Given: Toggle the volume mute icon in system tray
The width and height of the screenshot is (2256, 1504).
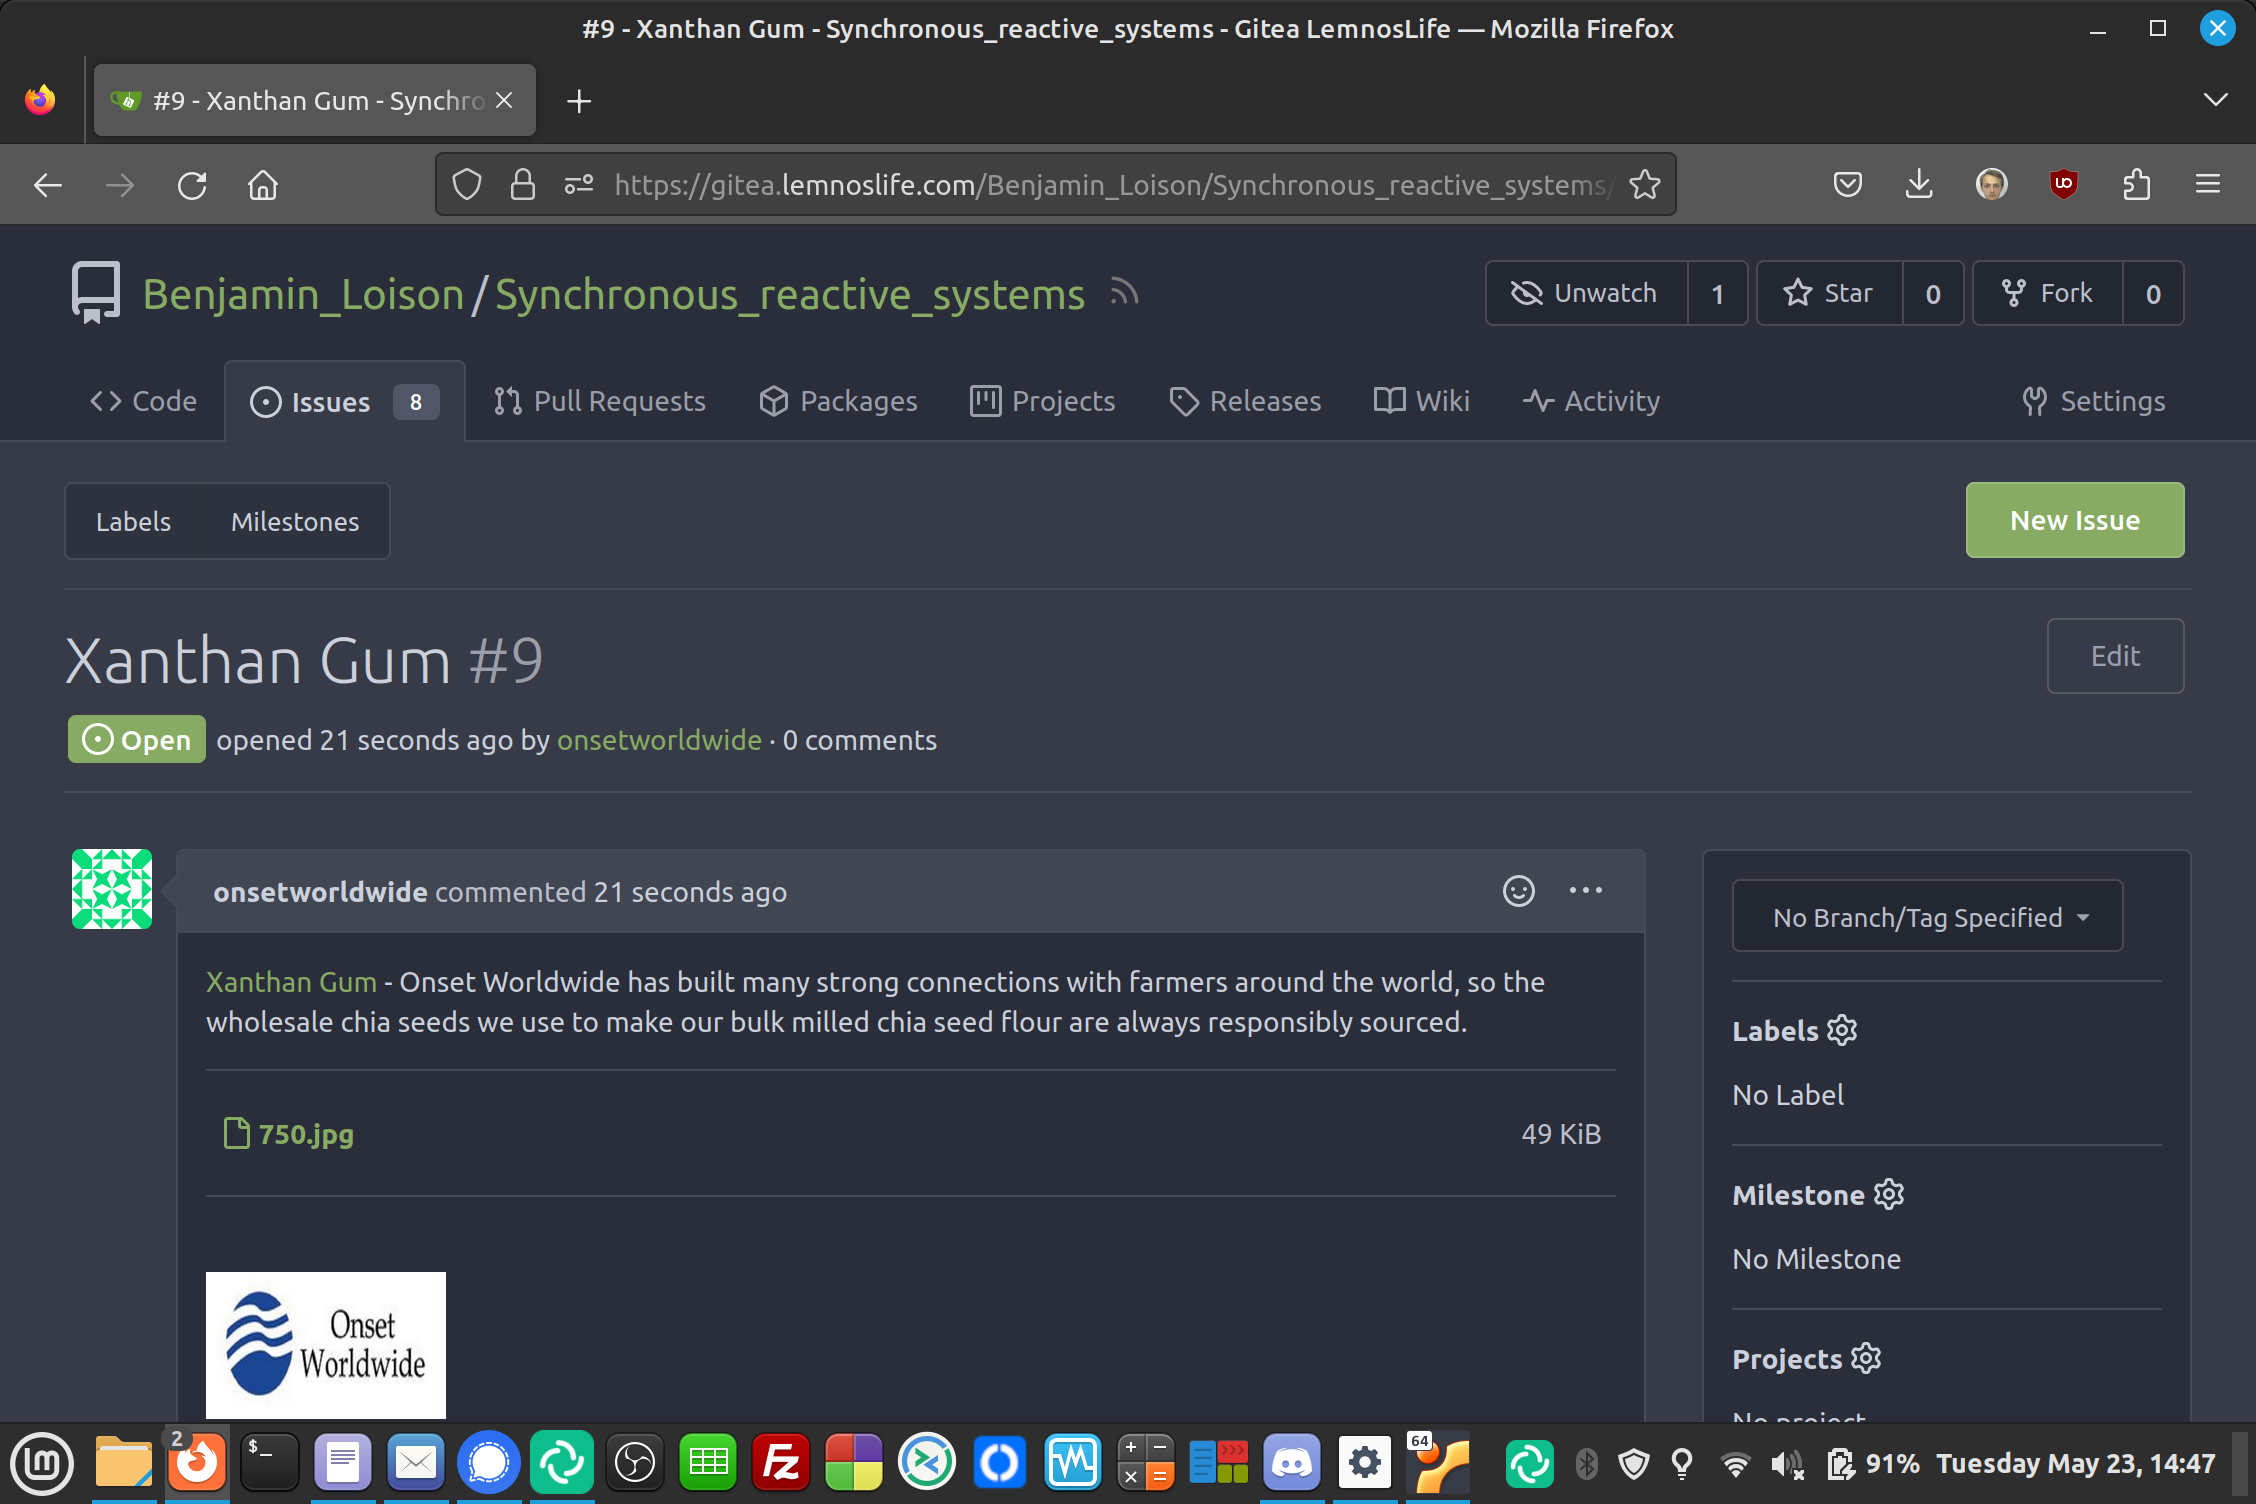Looking at the screenshot, I should [x=1786, y=1464].
